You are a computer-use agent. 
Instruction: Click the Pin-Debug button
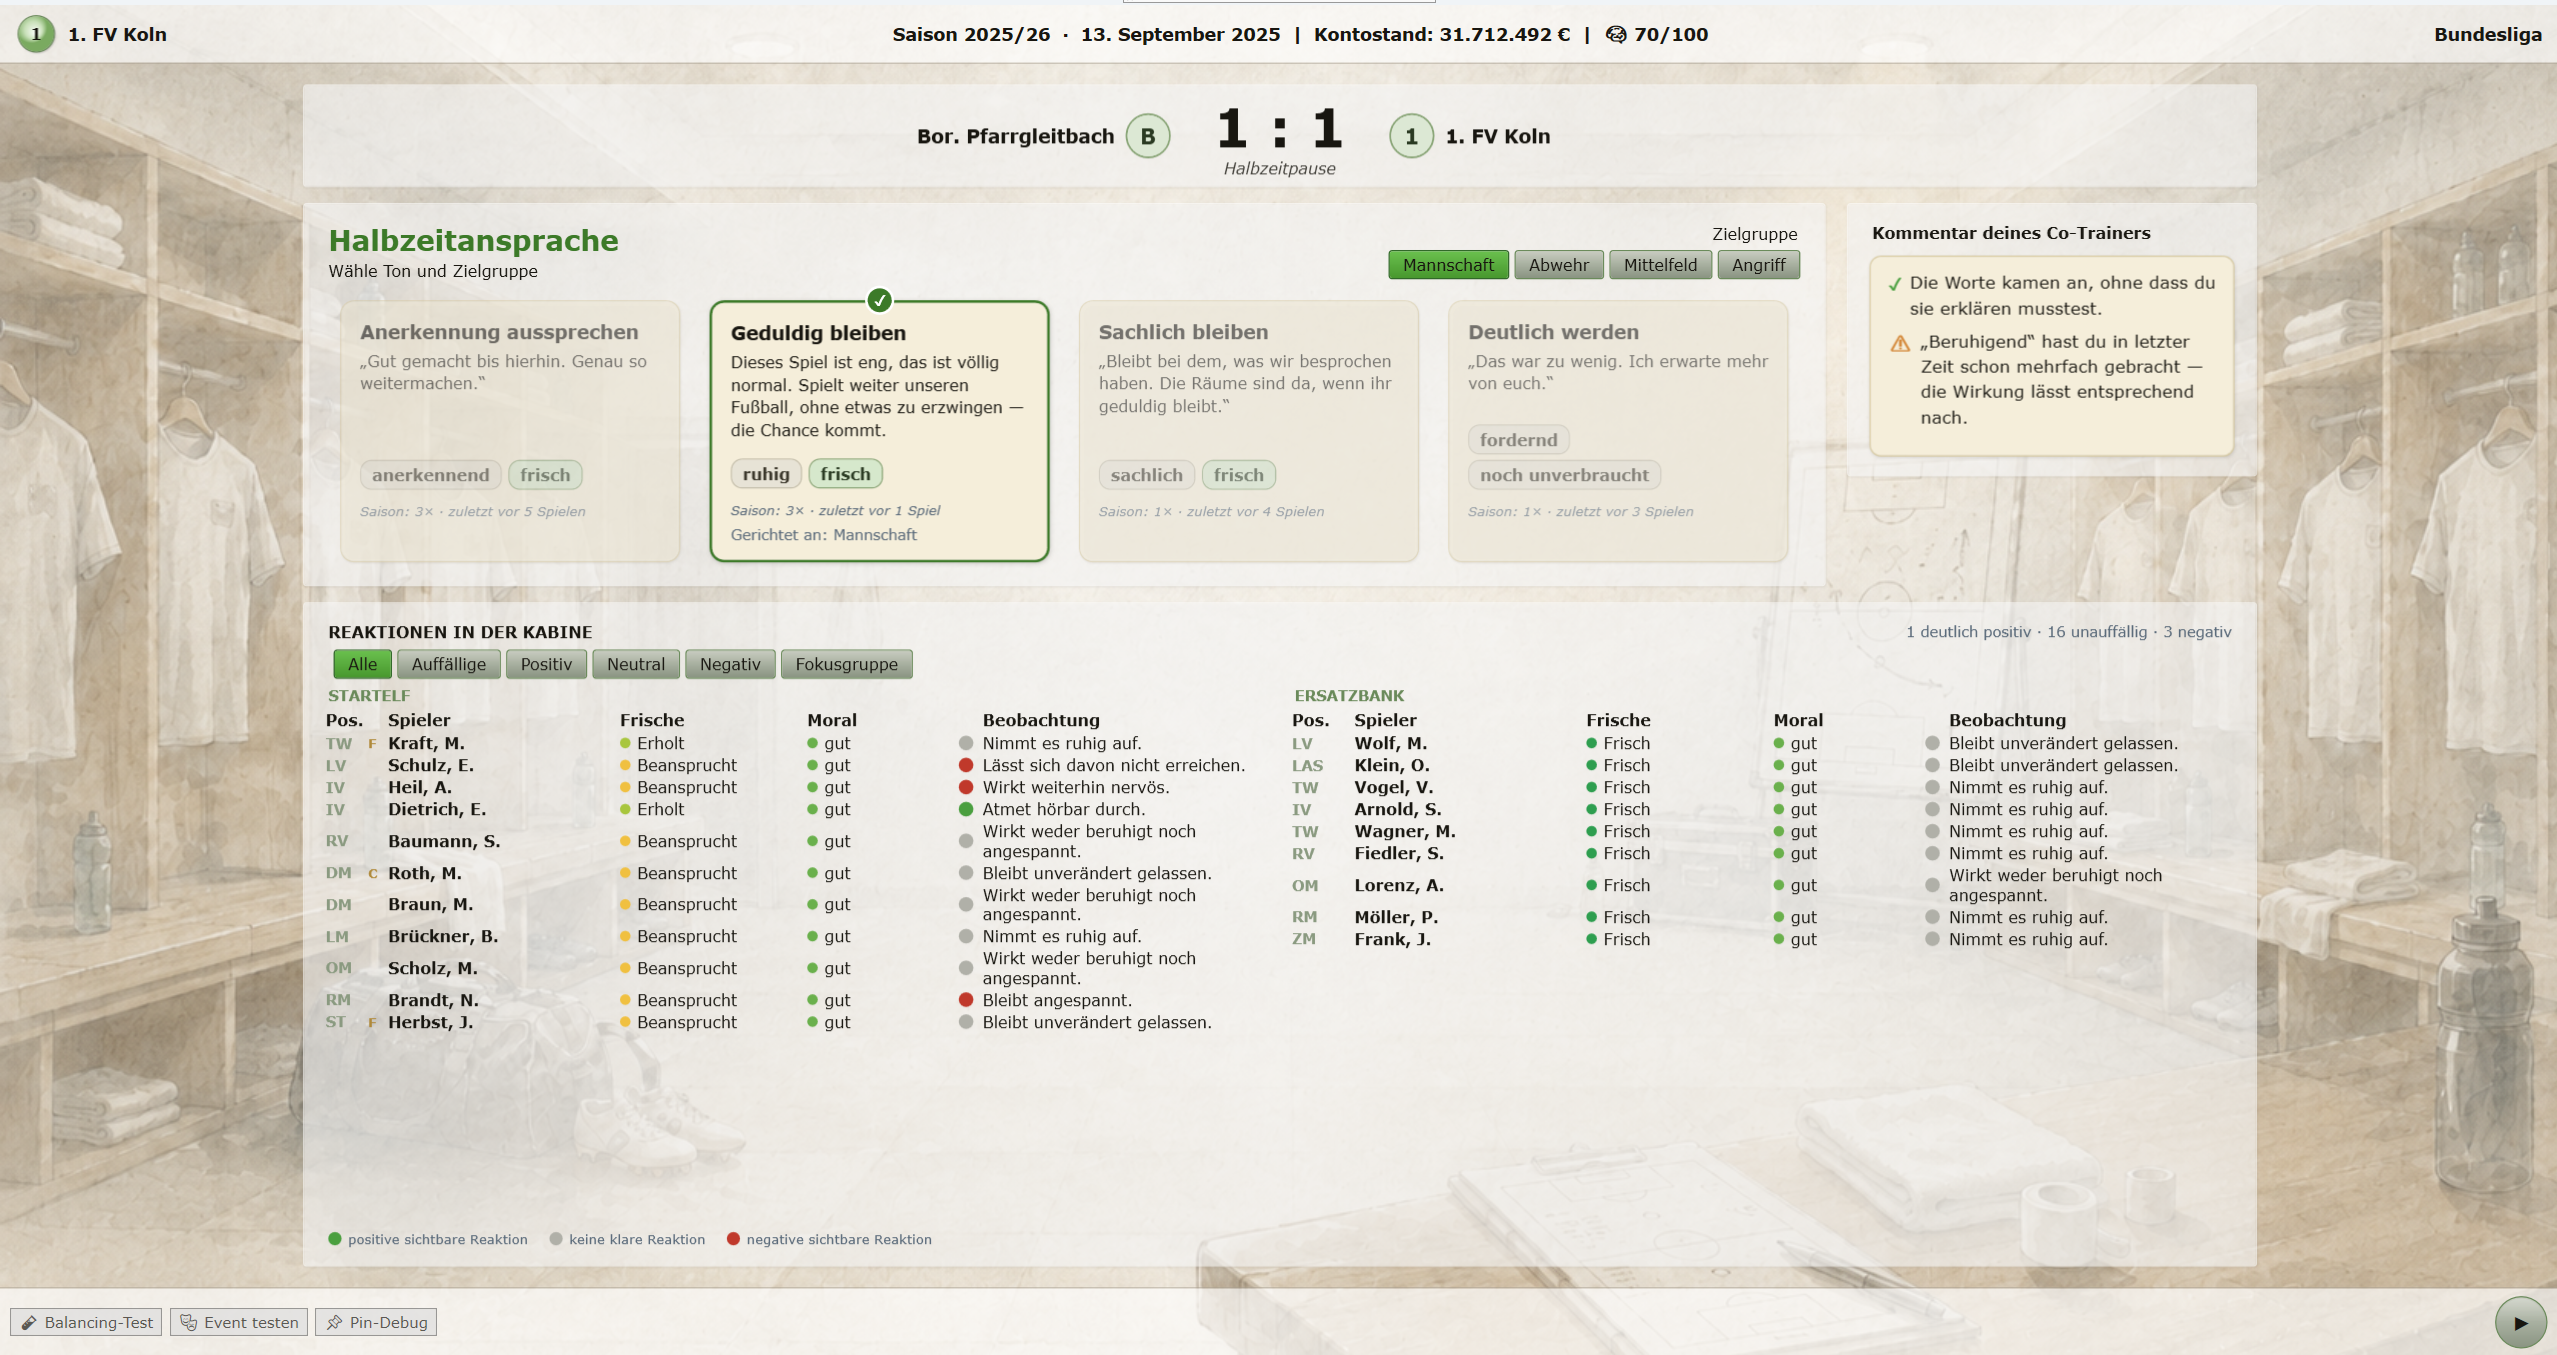click(376, 1322)
